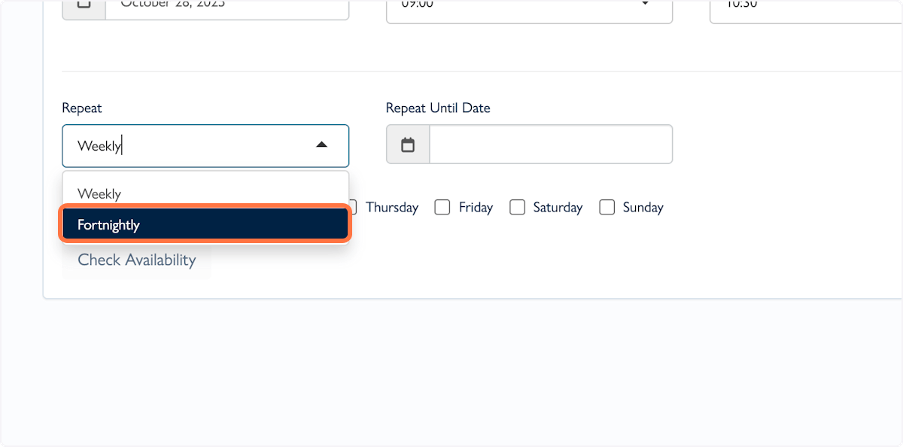Click the calendar icon in the October date field

(84, 4)
